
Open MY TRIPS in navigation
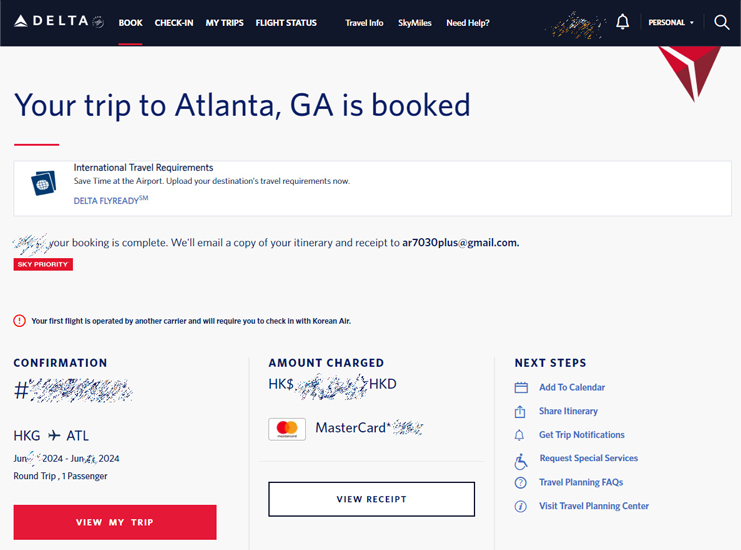tap(224, 23)
